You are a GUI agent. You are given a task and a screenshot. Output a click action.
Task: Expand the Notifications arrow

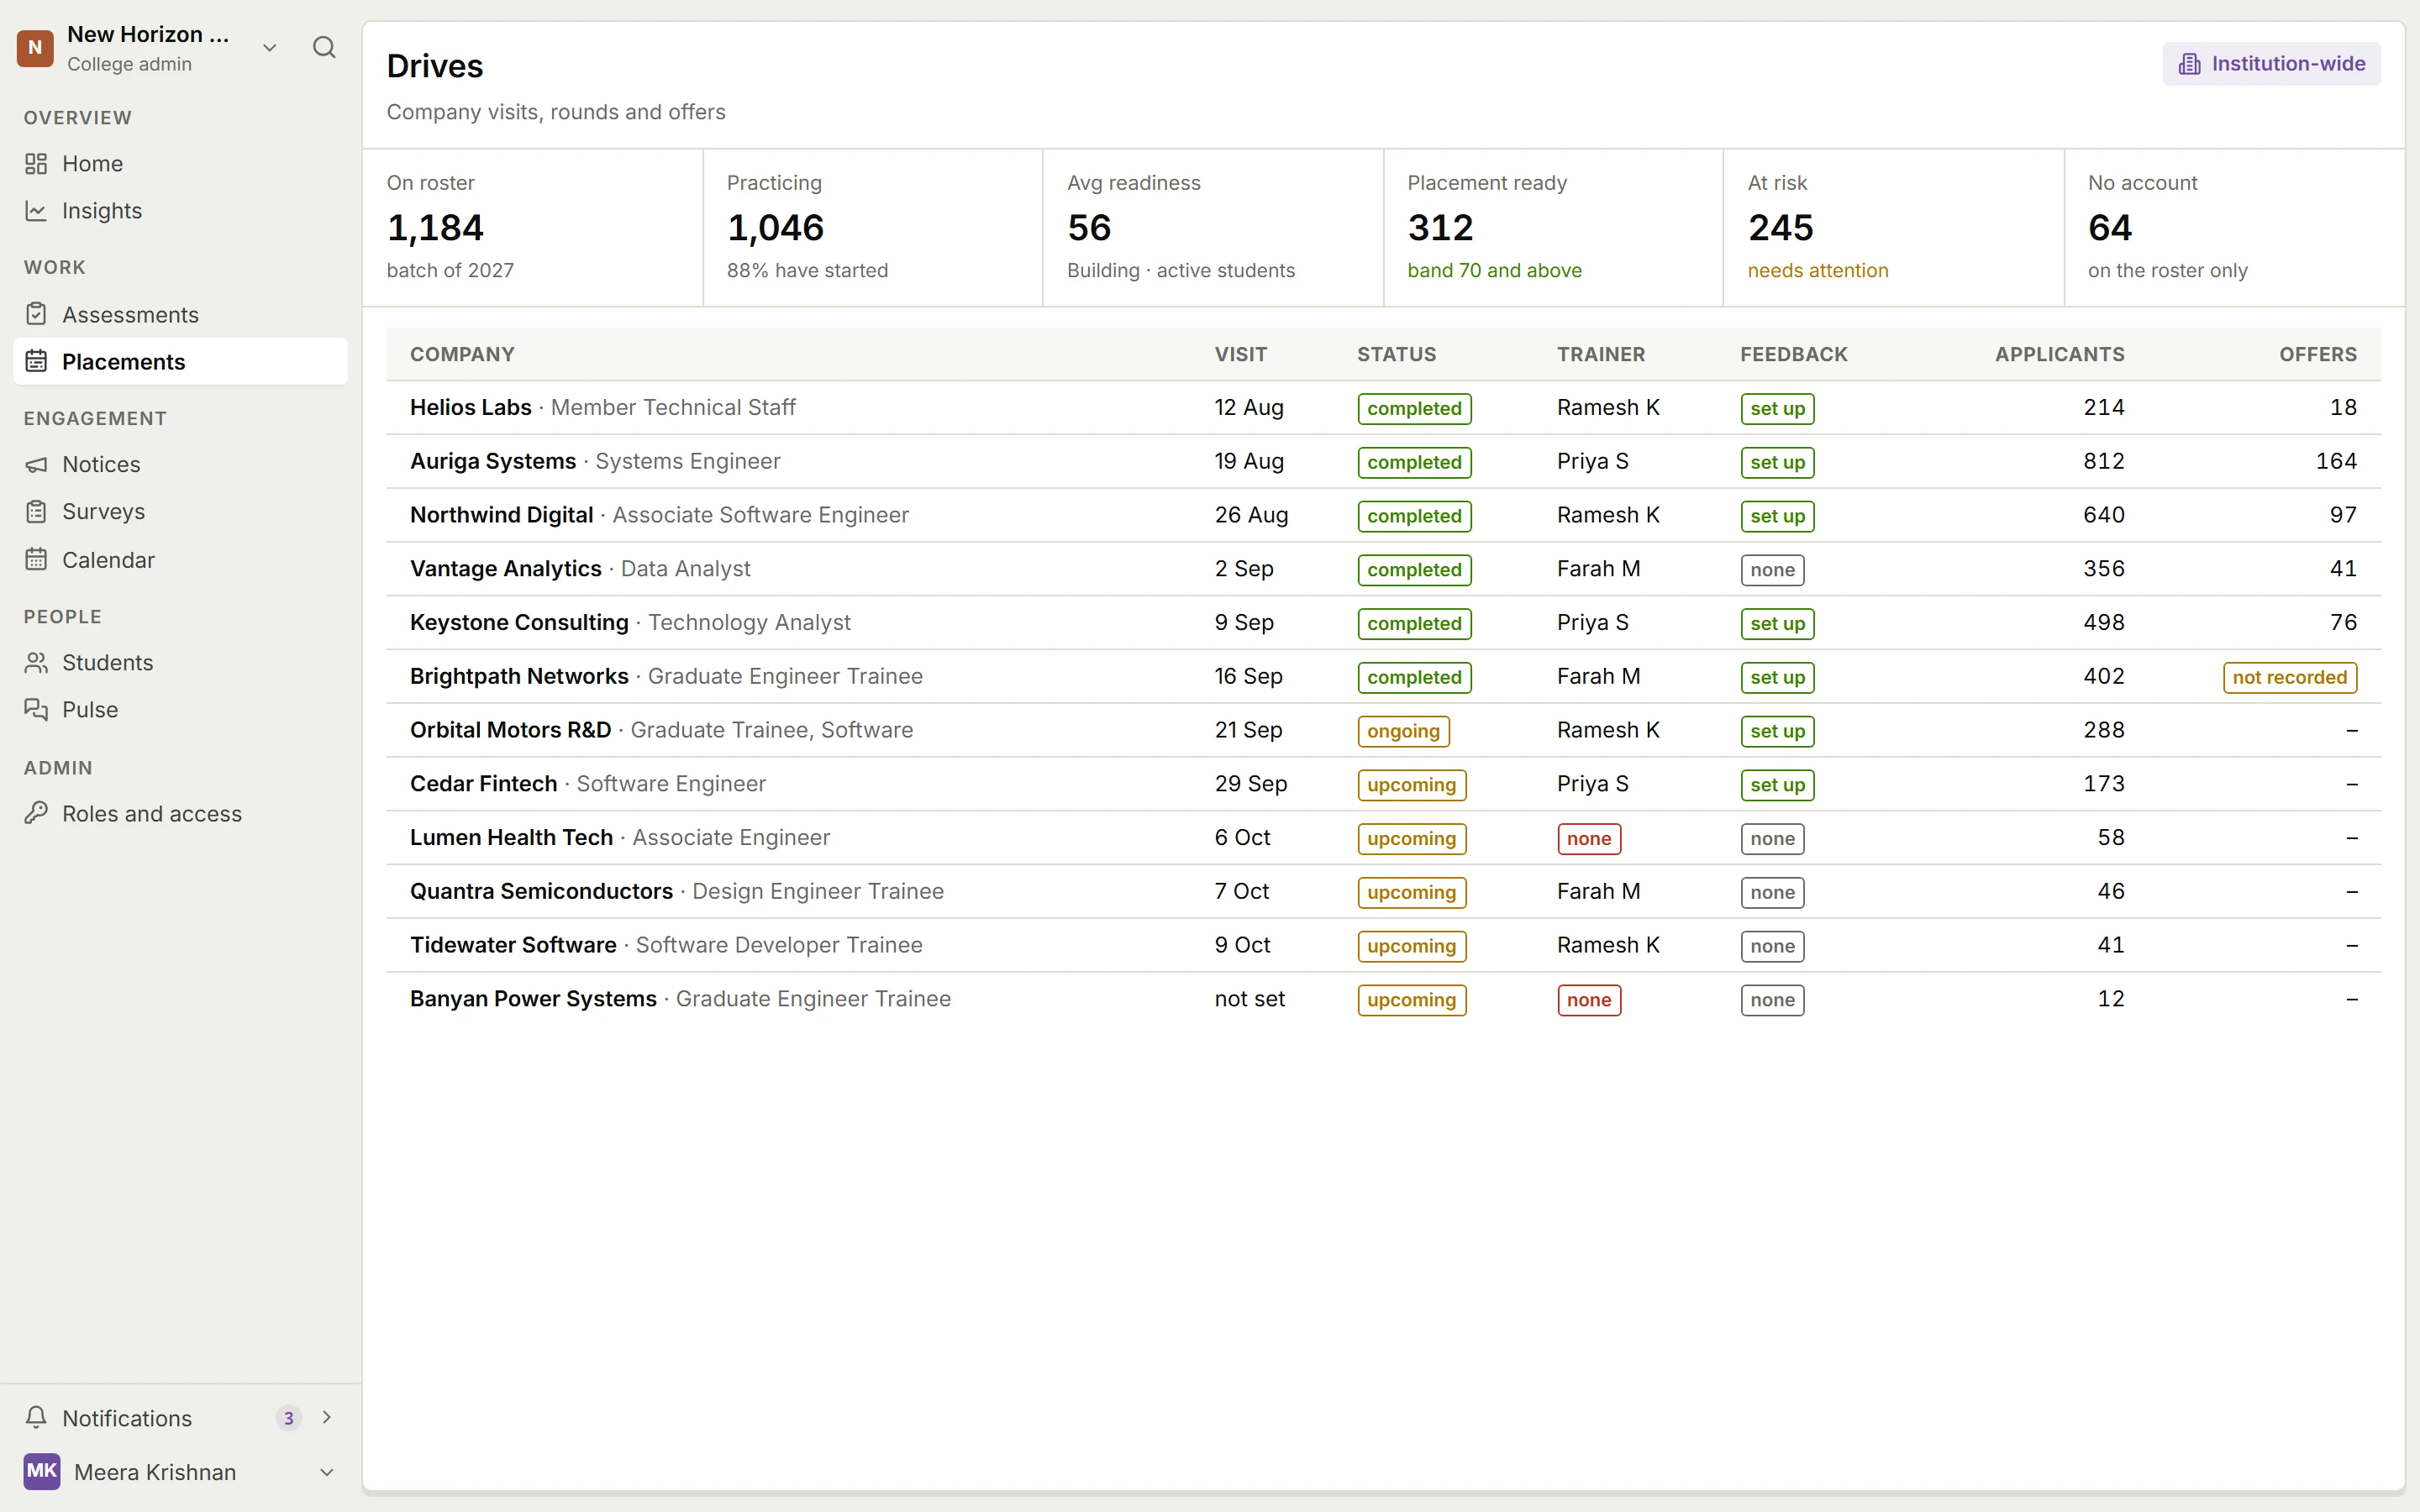pyautogui.click(x=326, y=1417)
